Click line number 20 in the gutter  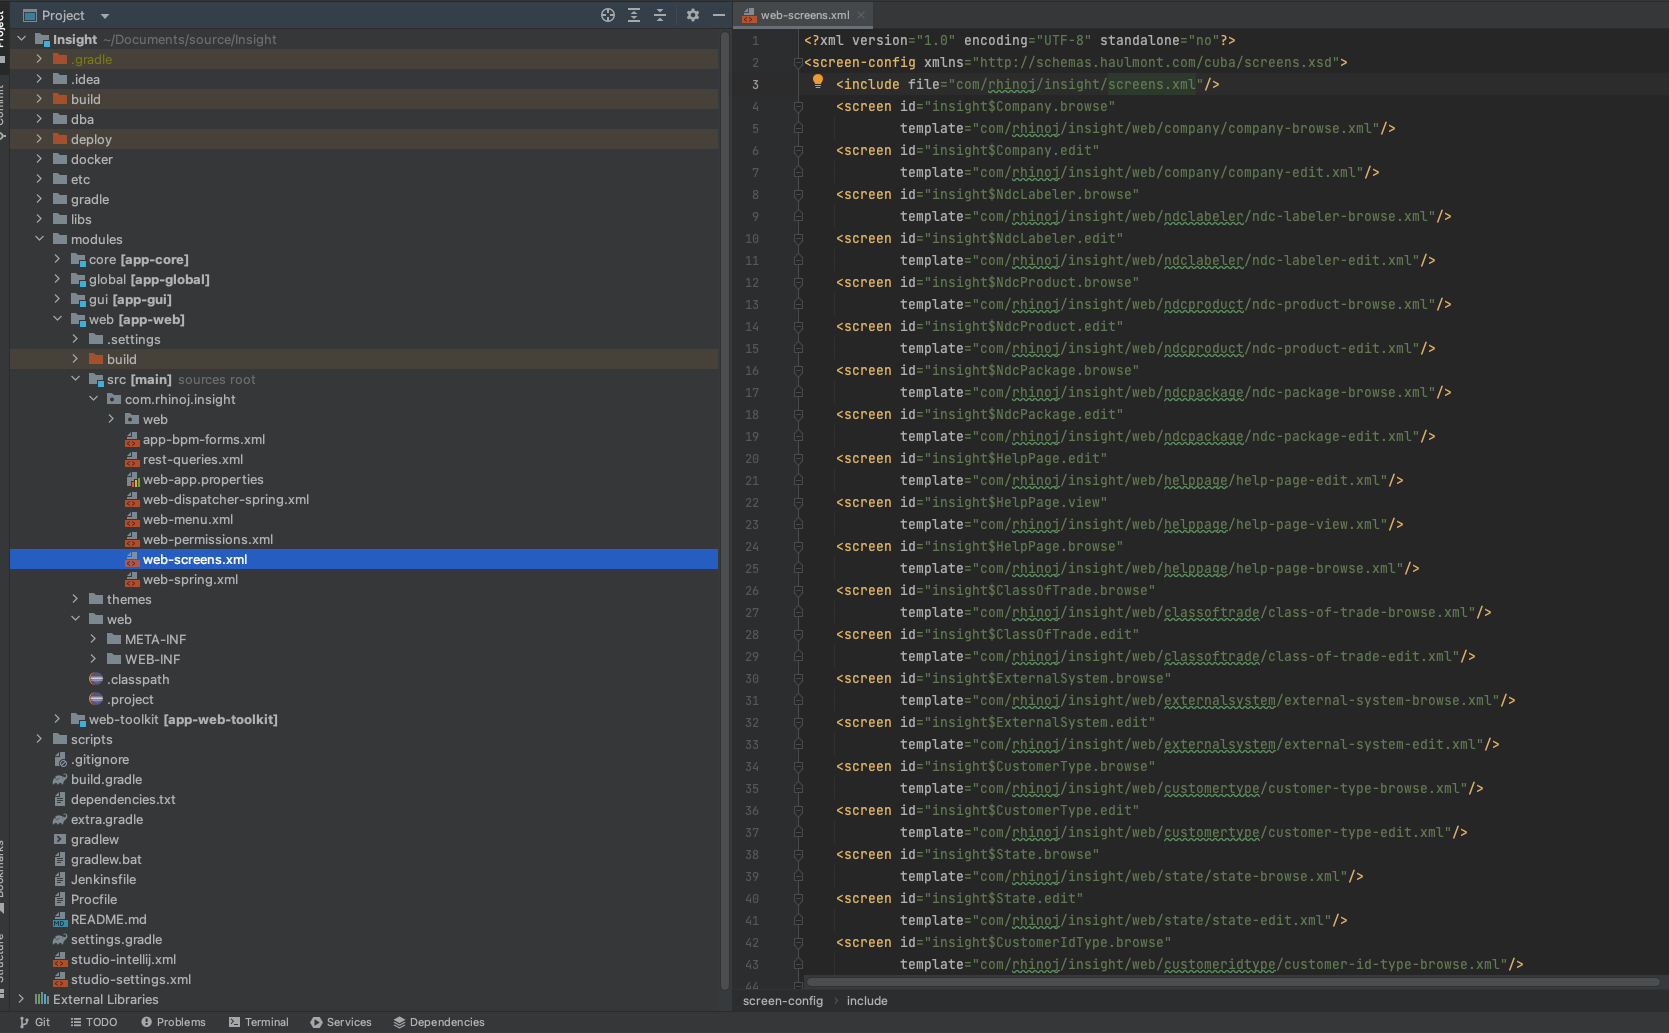click(x=752, y=458)
